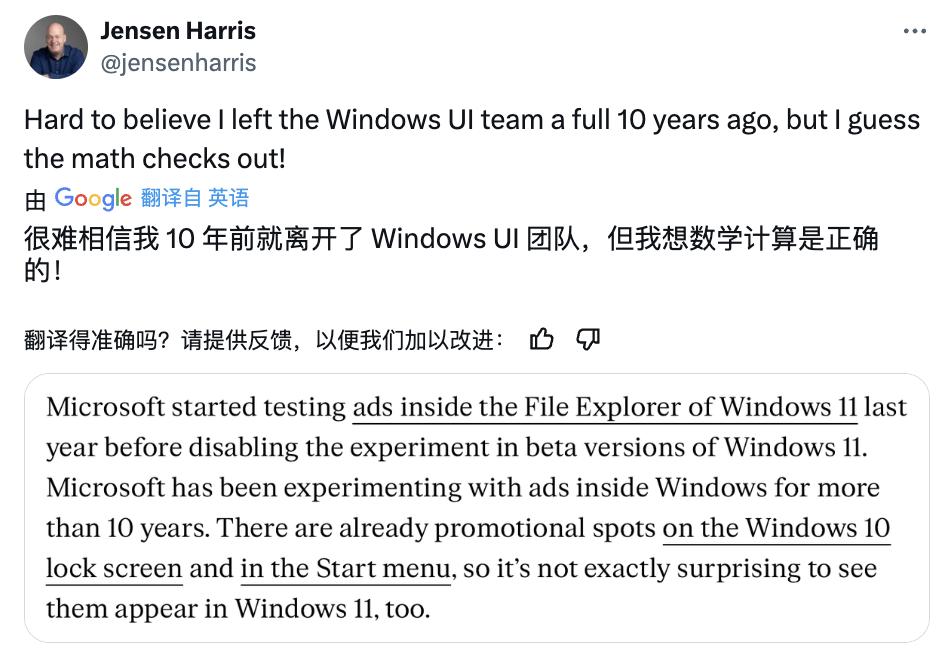Viewport: 940px width, 660px height.
Task: Click the 由 character before Google logo
Action: click(x=35, y=200)
